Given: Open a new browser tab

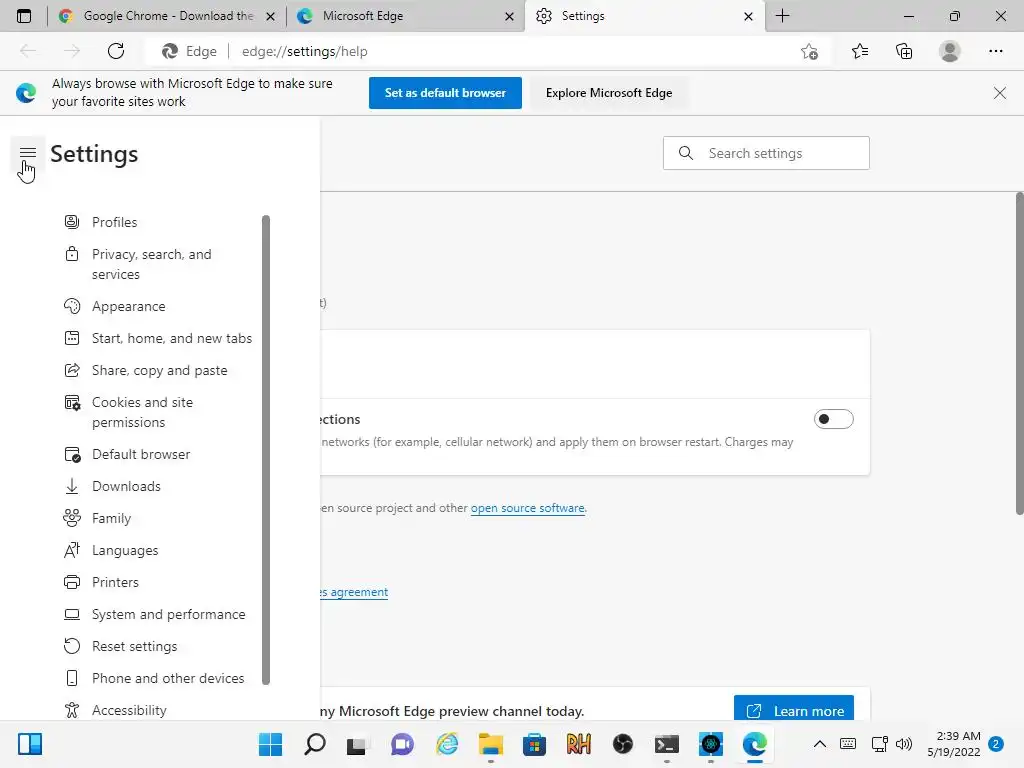Looking at the screenshot, I should (x=782, y=16).
